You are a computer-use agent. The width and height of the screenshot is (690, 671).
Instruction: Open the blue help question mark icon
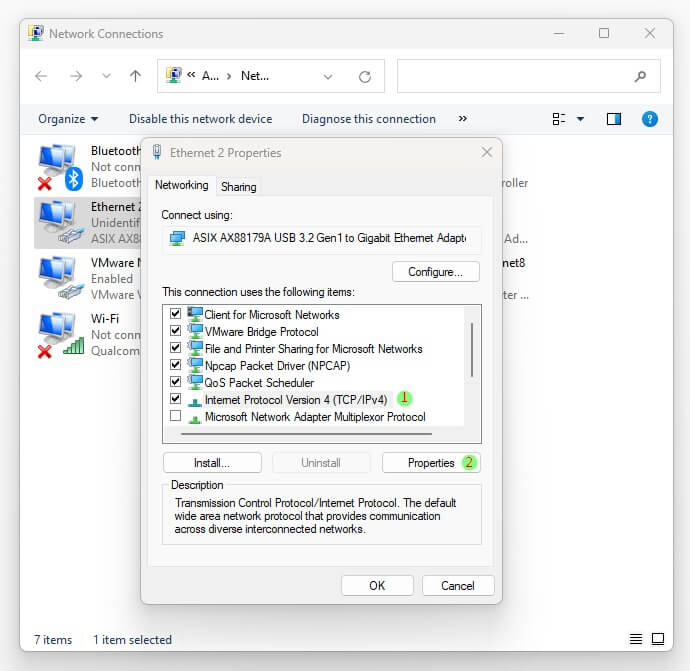649,119
